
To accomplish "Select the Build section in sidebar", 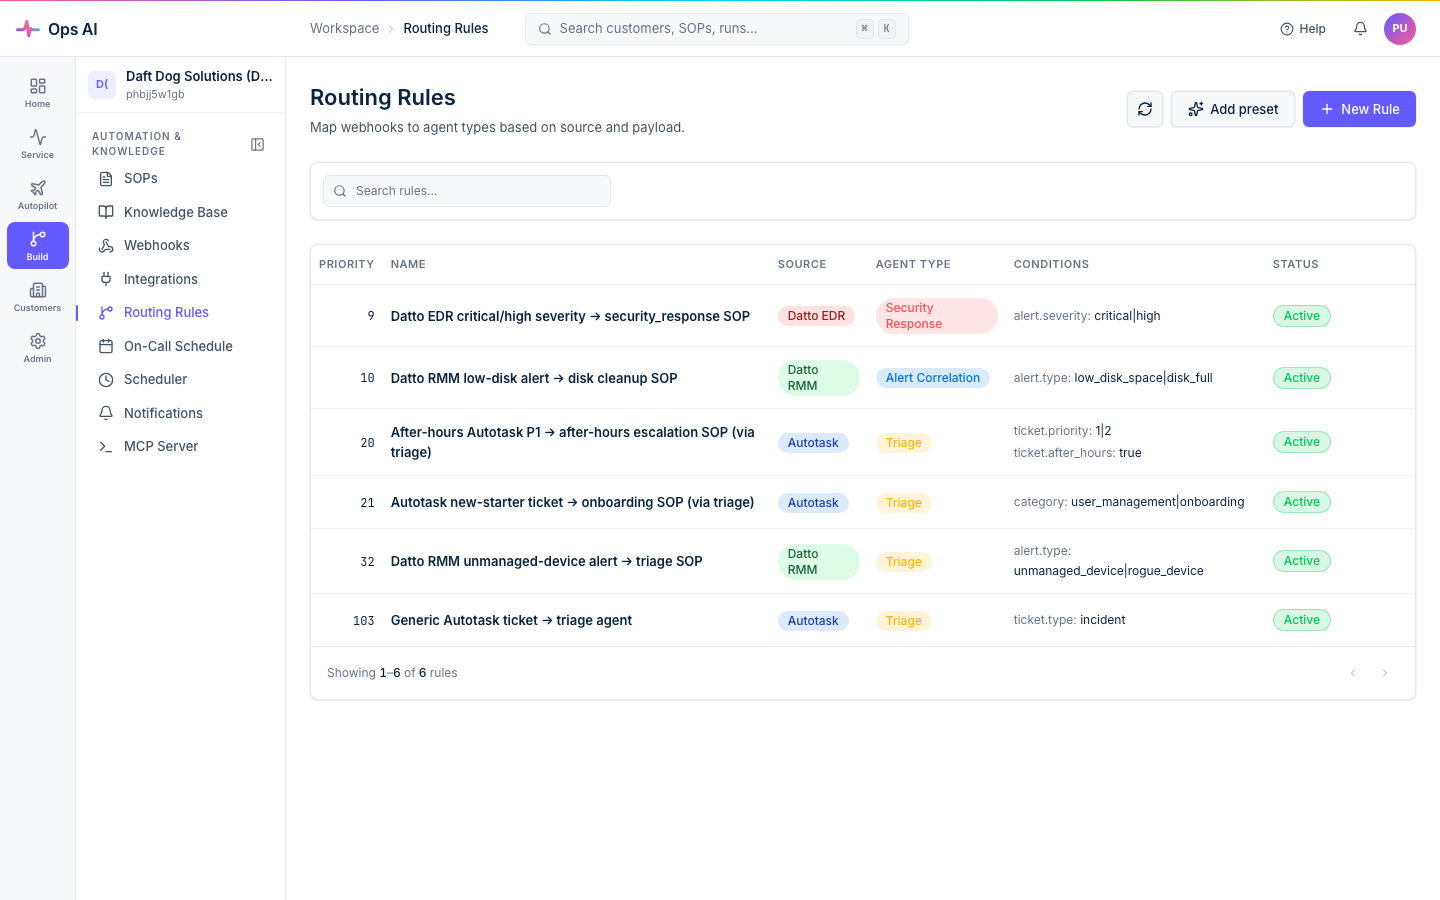I will pyautogui.click(x=38, y=246).
